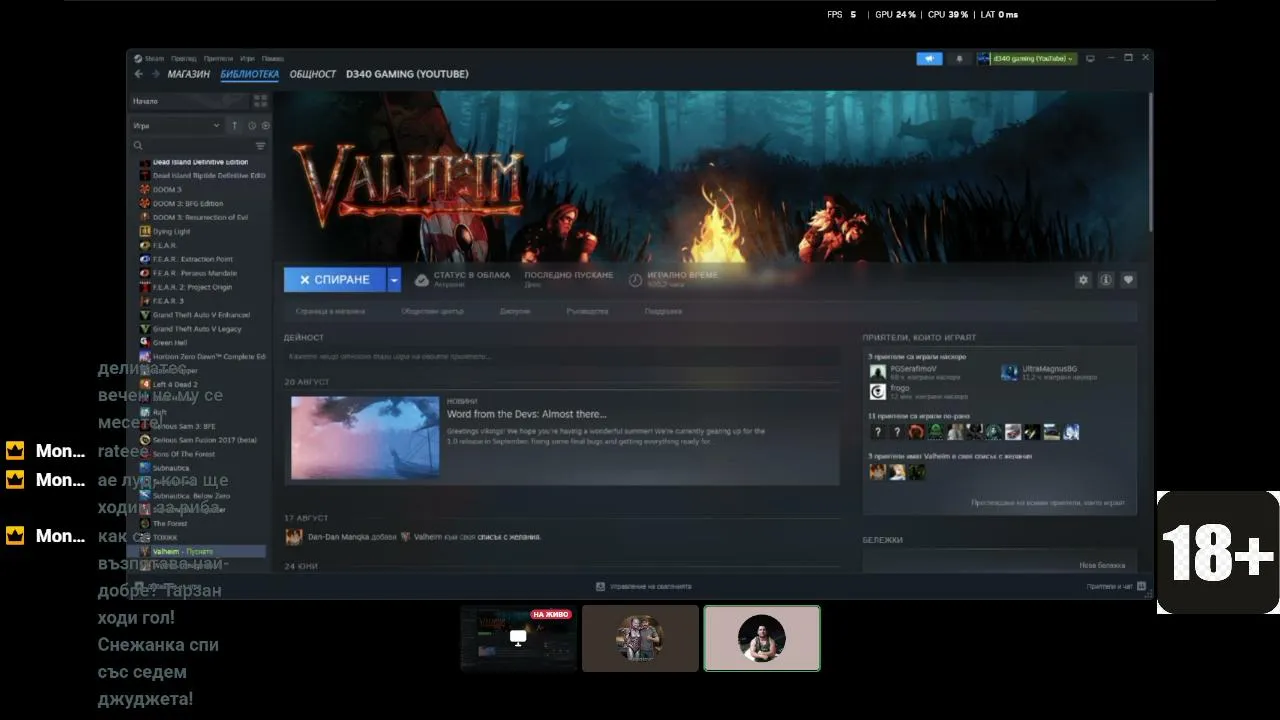
Task: Click the СПИРАНЕ stop button
Action: coord(335,280)
